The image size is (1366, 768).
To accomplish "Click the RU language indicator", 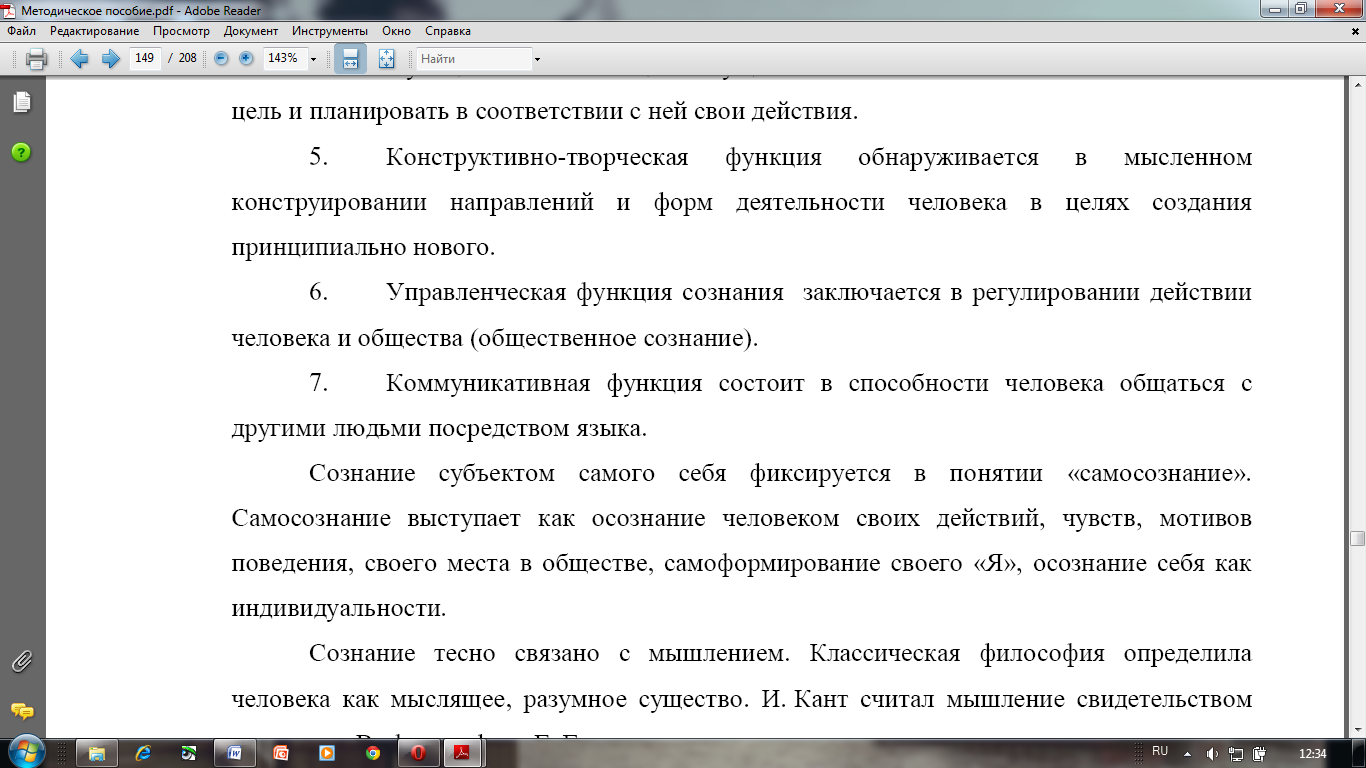I will pos(1160,751).
